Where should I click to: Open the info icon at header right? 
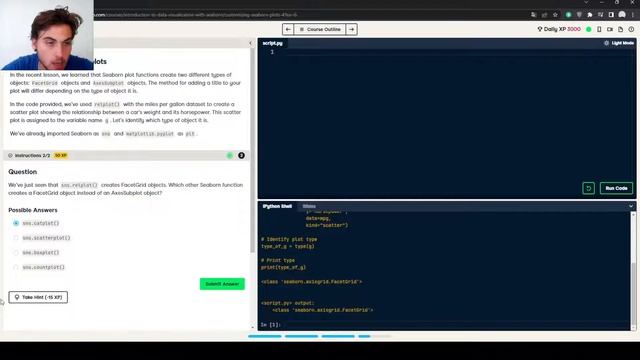(631, 29)
